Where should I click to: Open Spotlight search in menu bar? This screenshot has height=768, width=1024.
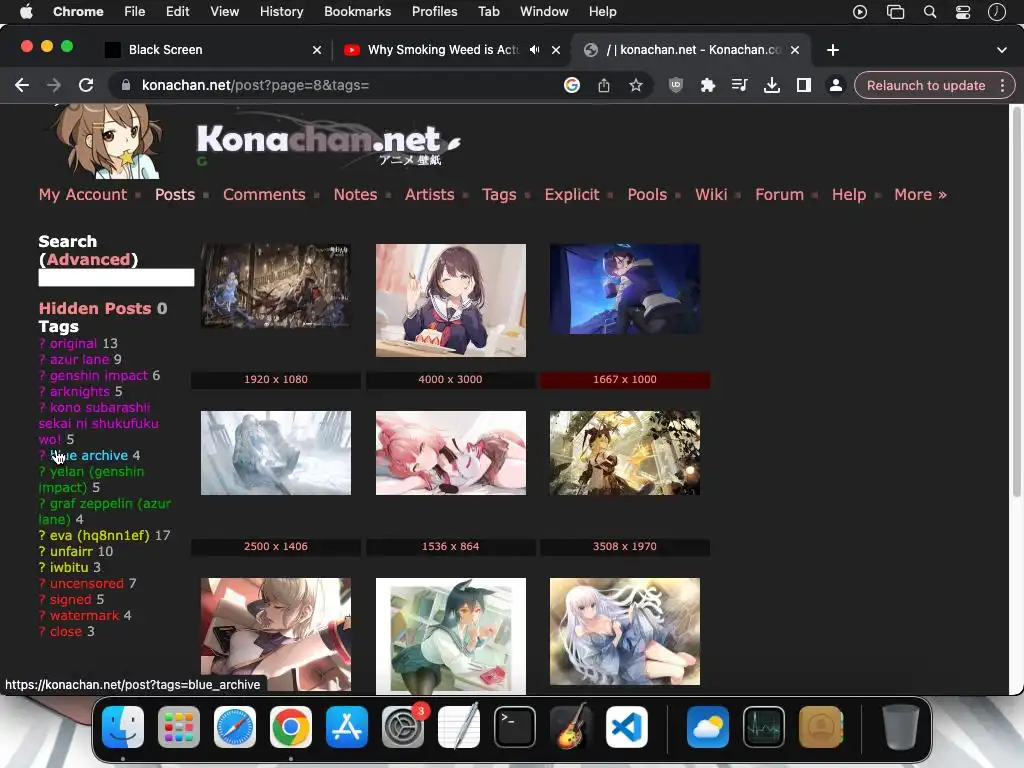(x=930, y=12)
